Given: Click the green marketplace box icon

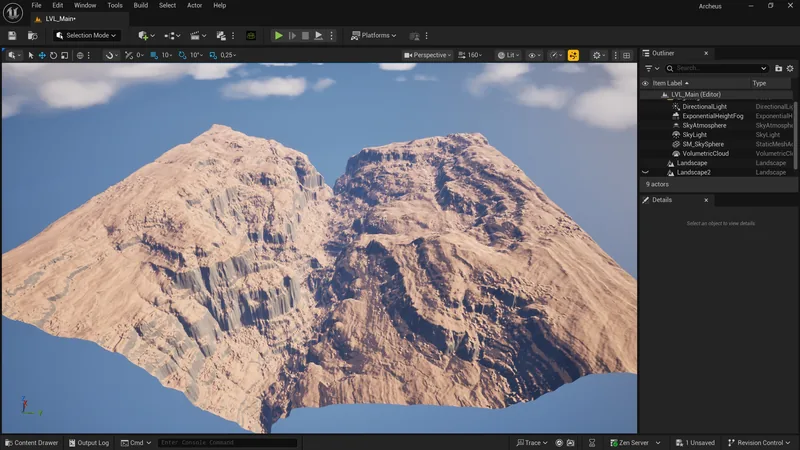Looking at the screenshot, I should pos(251,36).
